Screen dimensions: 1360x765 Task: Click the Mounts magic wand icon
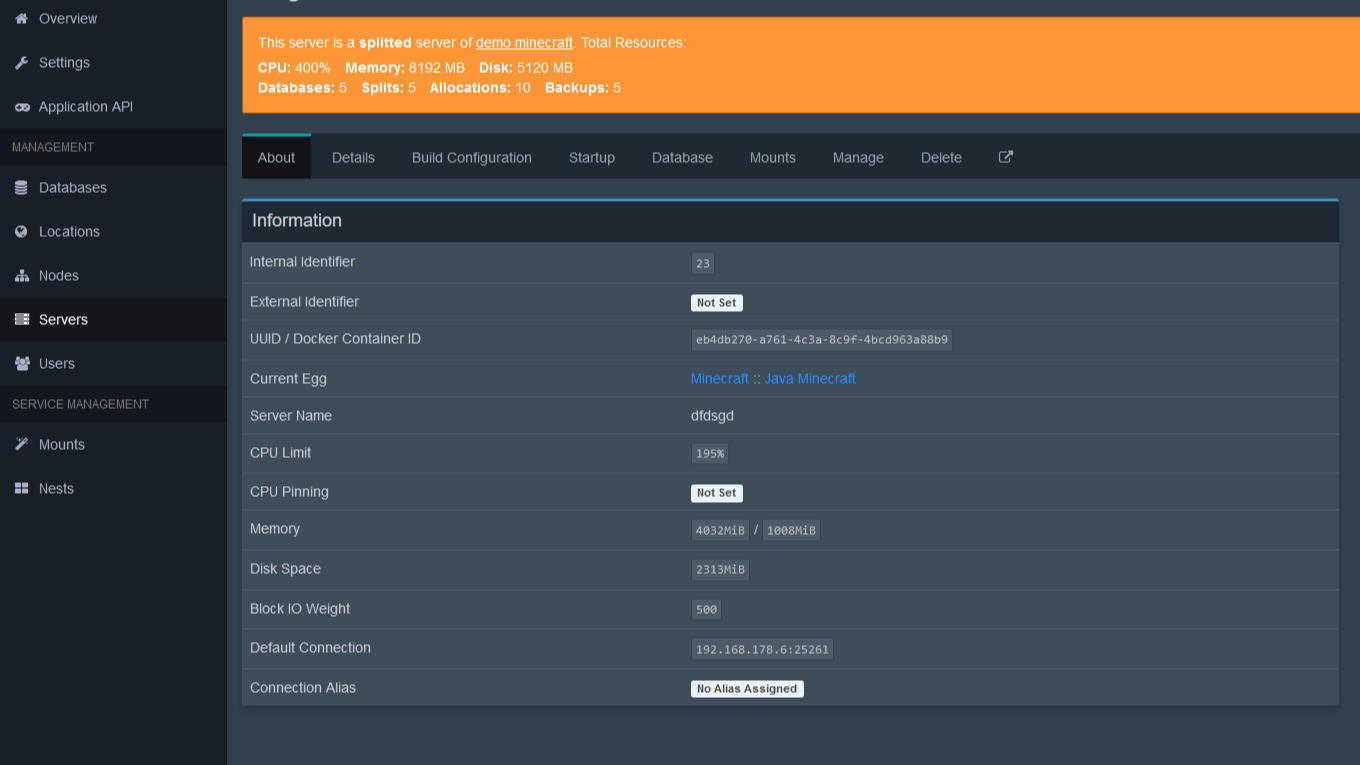21,445
